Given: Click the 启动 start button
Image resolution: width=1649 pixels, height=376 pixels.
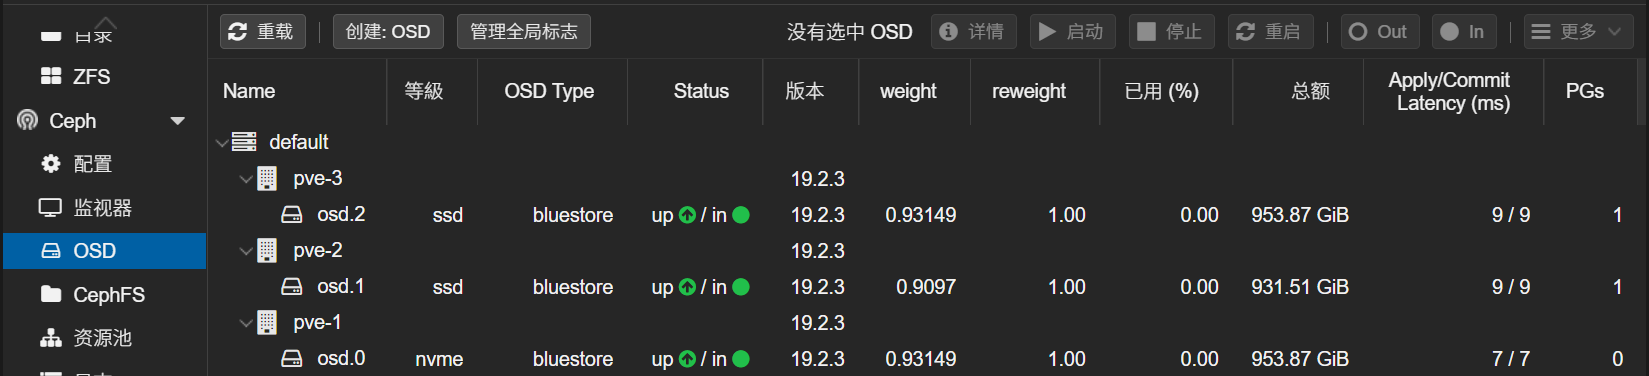Looking at the screenshot, I should [1073, 32].
